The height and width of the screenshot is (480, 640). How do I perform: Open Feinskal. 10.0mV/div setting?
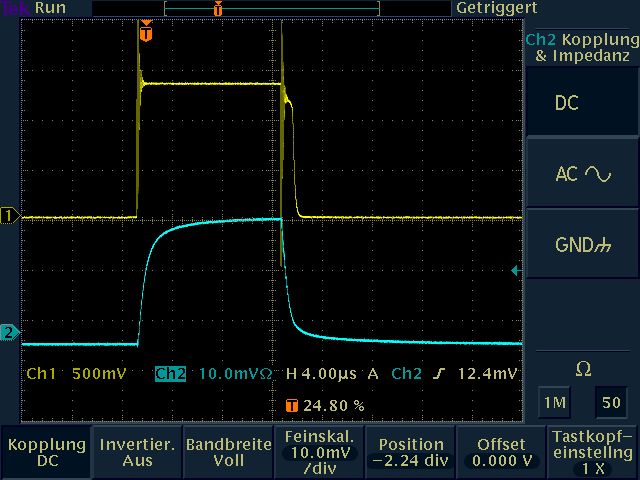coord(319,453)
